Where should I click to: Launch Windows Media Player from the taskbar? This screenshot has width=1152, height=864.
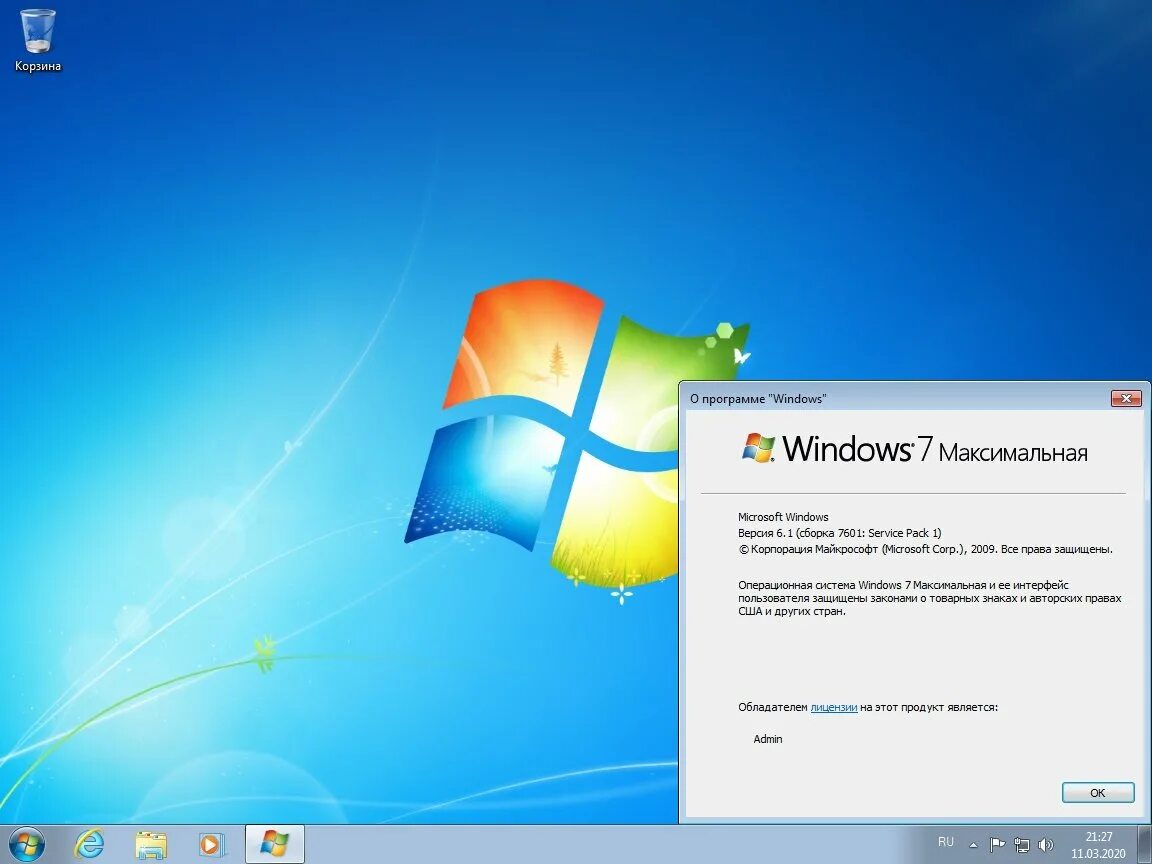pyautogui.click(x=212, y=845)
